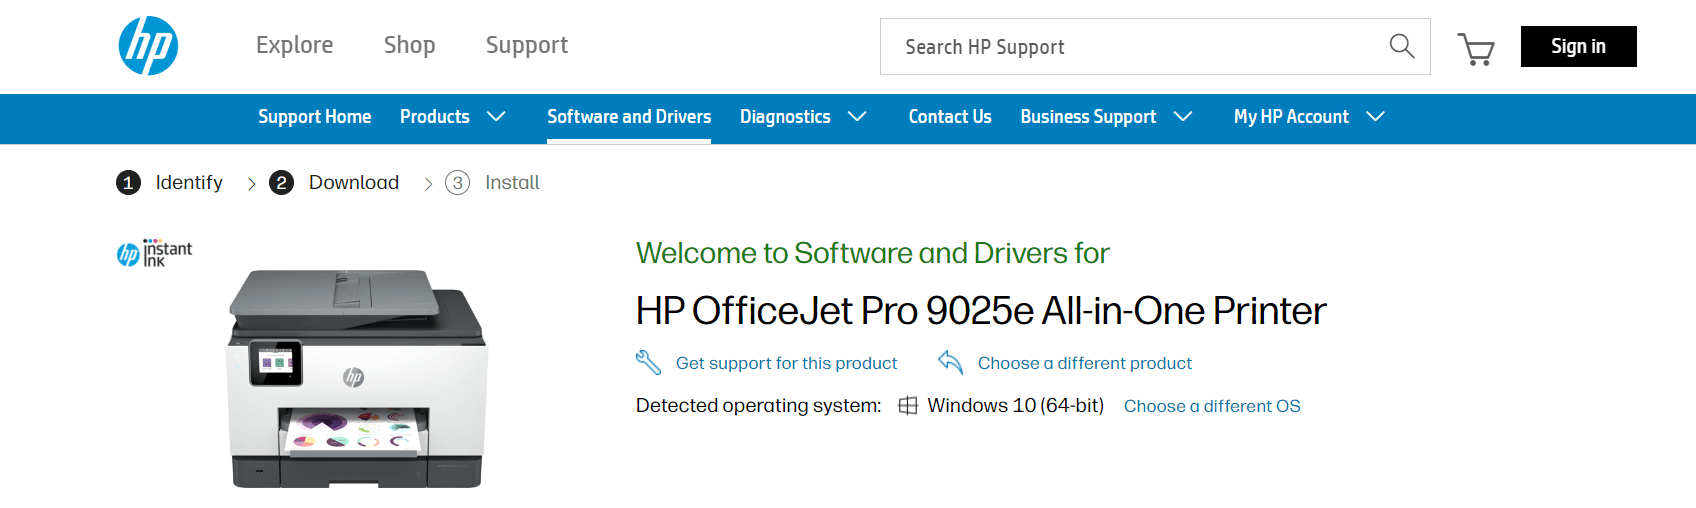Open the Diagnostics menu label
The image size is (1696, 508).
pyautogui.click(x=785, y=117)
